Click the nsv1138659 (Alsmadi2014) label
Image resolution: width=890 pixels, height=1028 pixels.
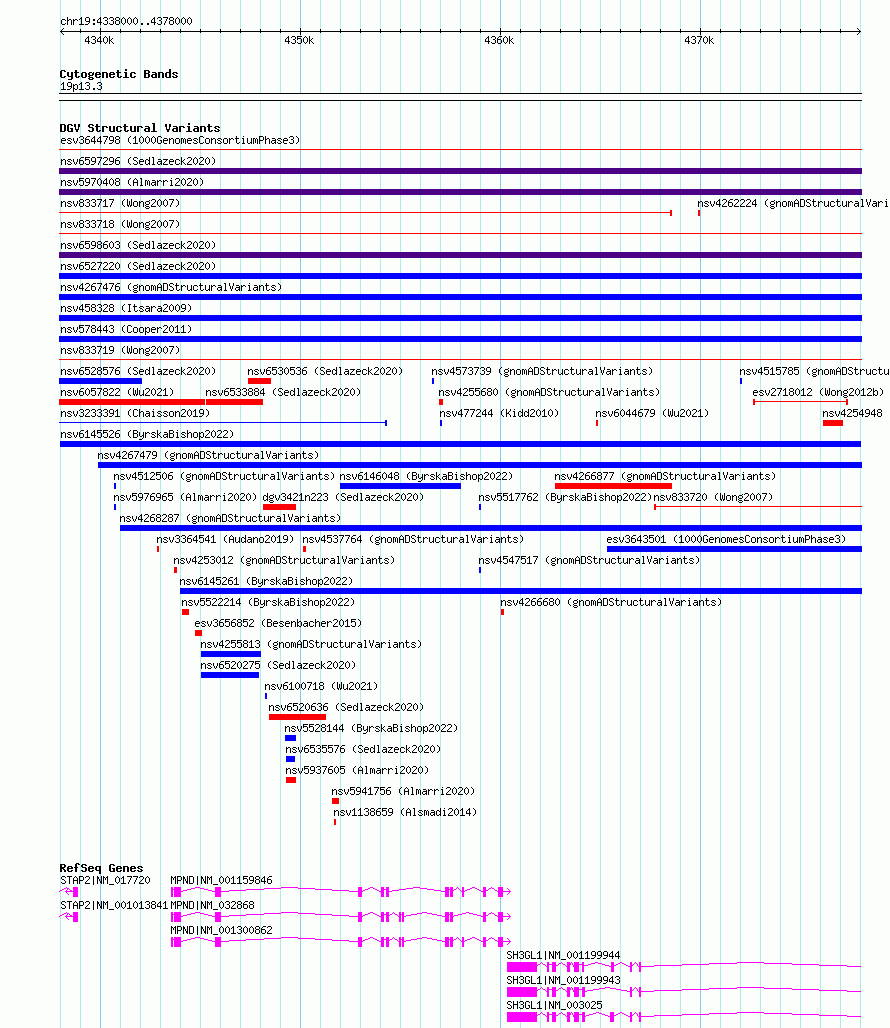tap(405, 812)
